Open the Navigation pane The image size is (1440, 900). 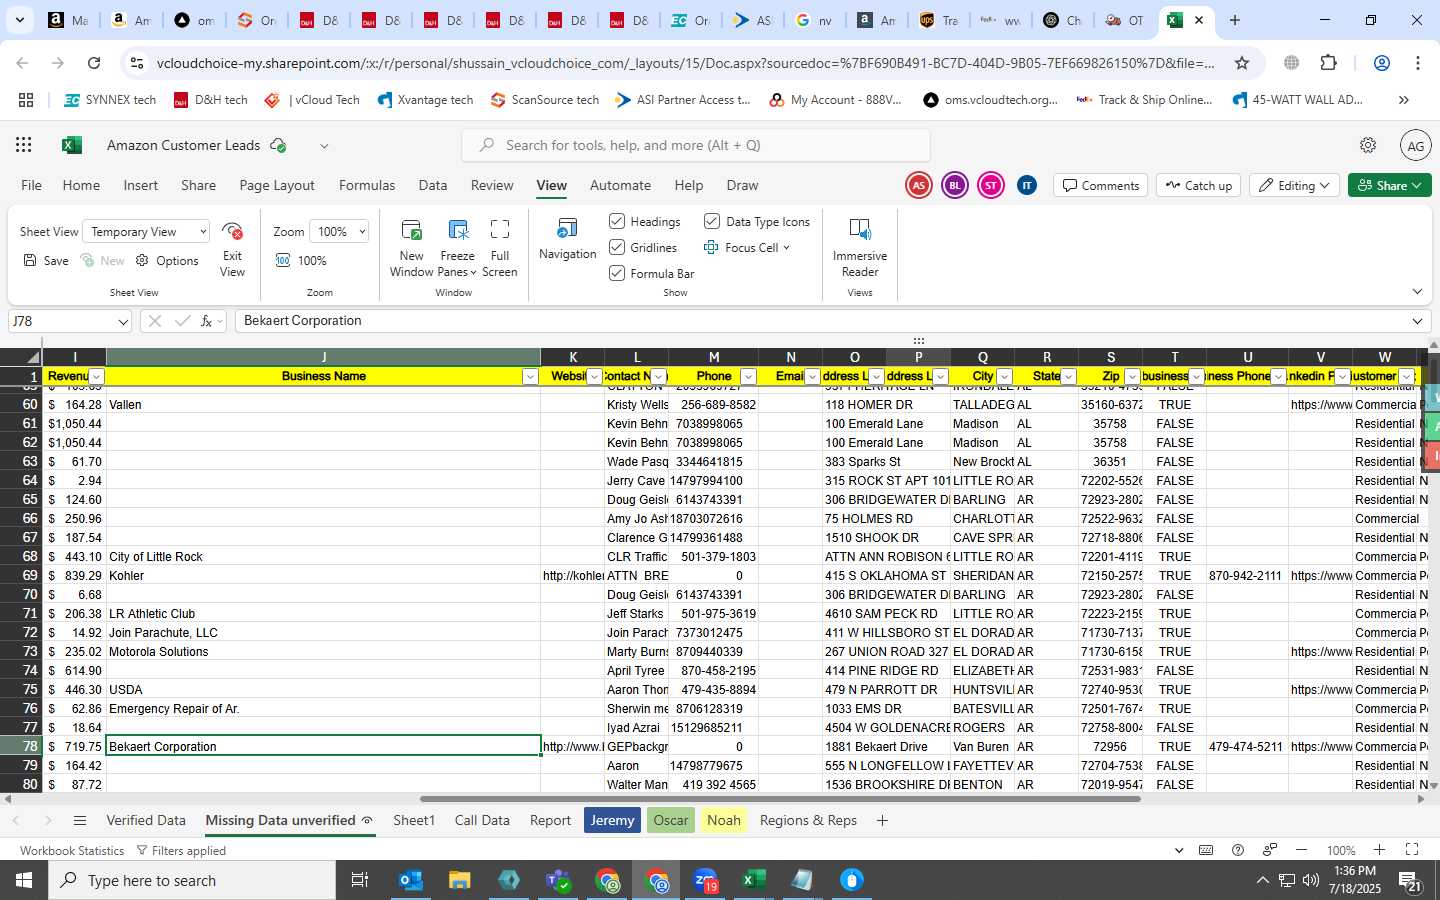[x=567, y=240]
